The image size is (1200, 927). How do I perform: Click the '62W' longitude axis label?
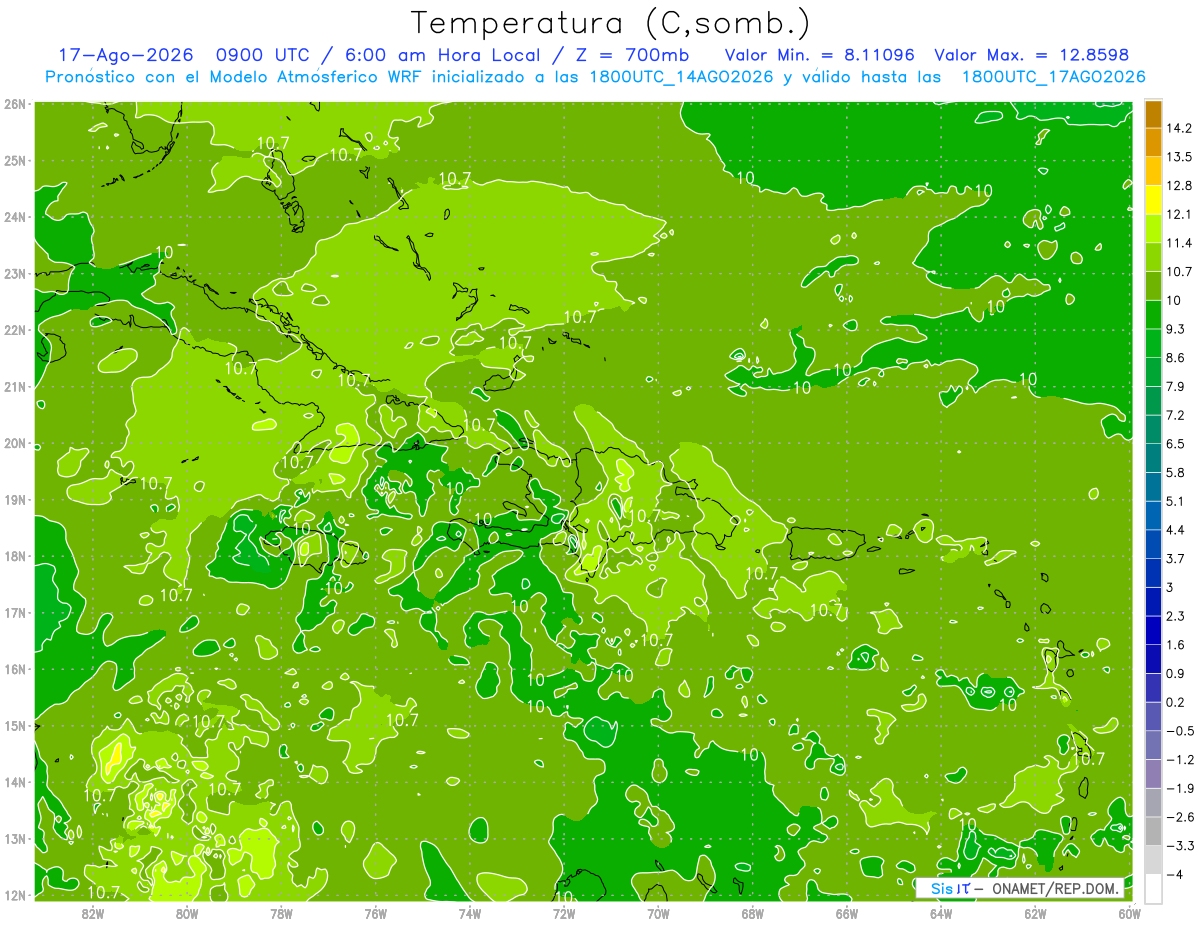pyautogui.click(x=1035, y=913)
